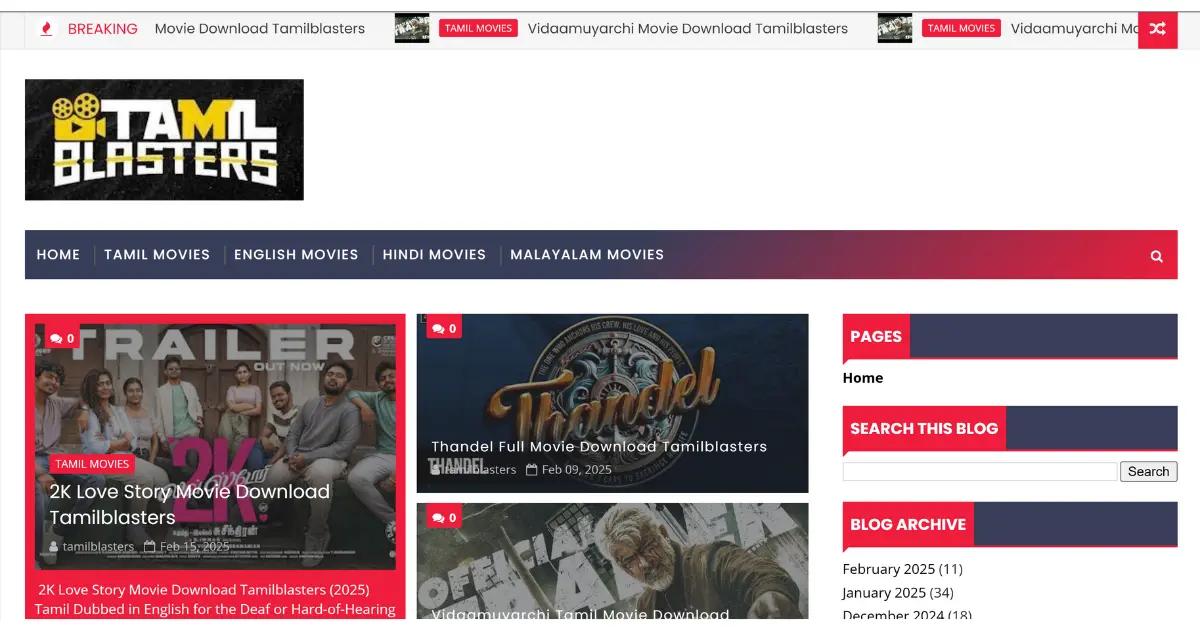Click the blog search text field
Viewport: 1200px width, 630px height.
(x=979, y=471)
